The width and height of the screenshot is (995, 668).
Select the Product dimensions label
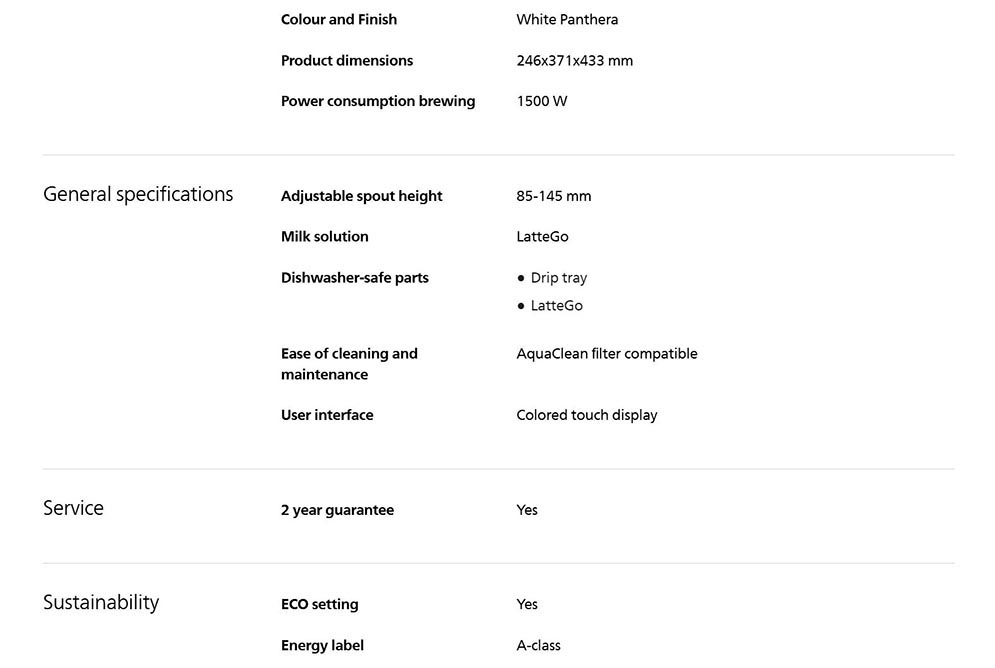tap(347, 60)
